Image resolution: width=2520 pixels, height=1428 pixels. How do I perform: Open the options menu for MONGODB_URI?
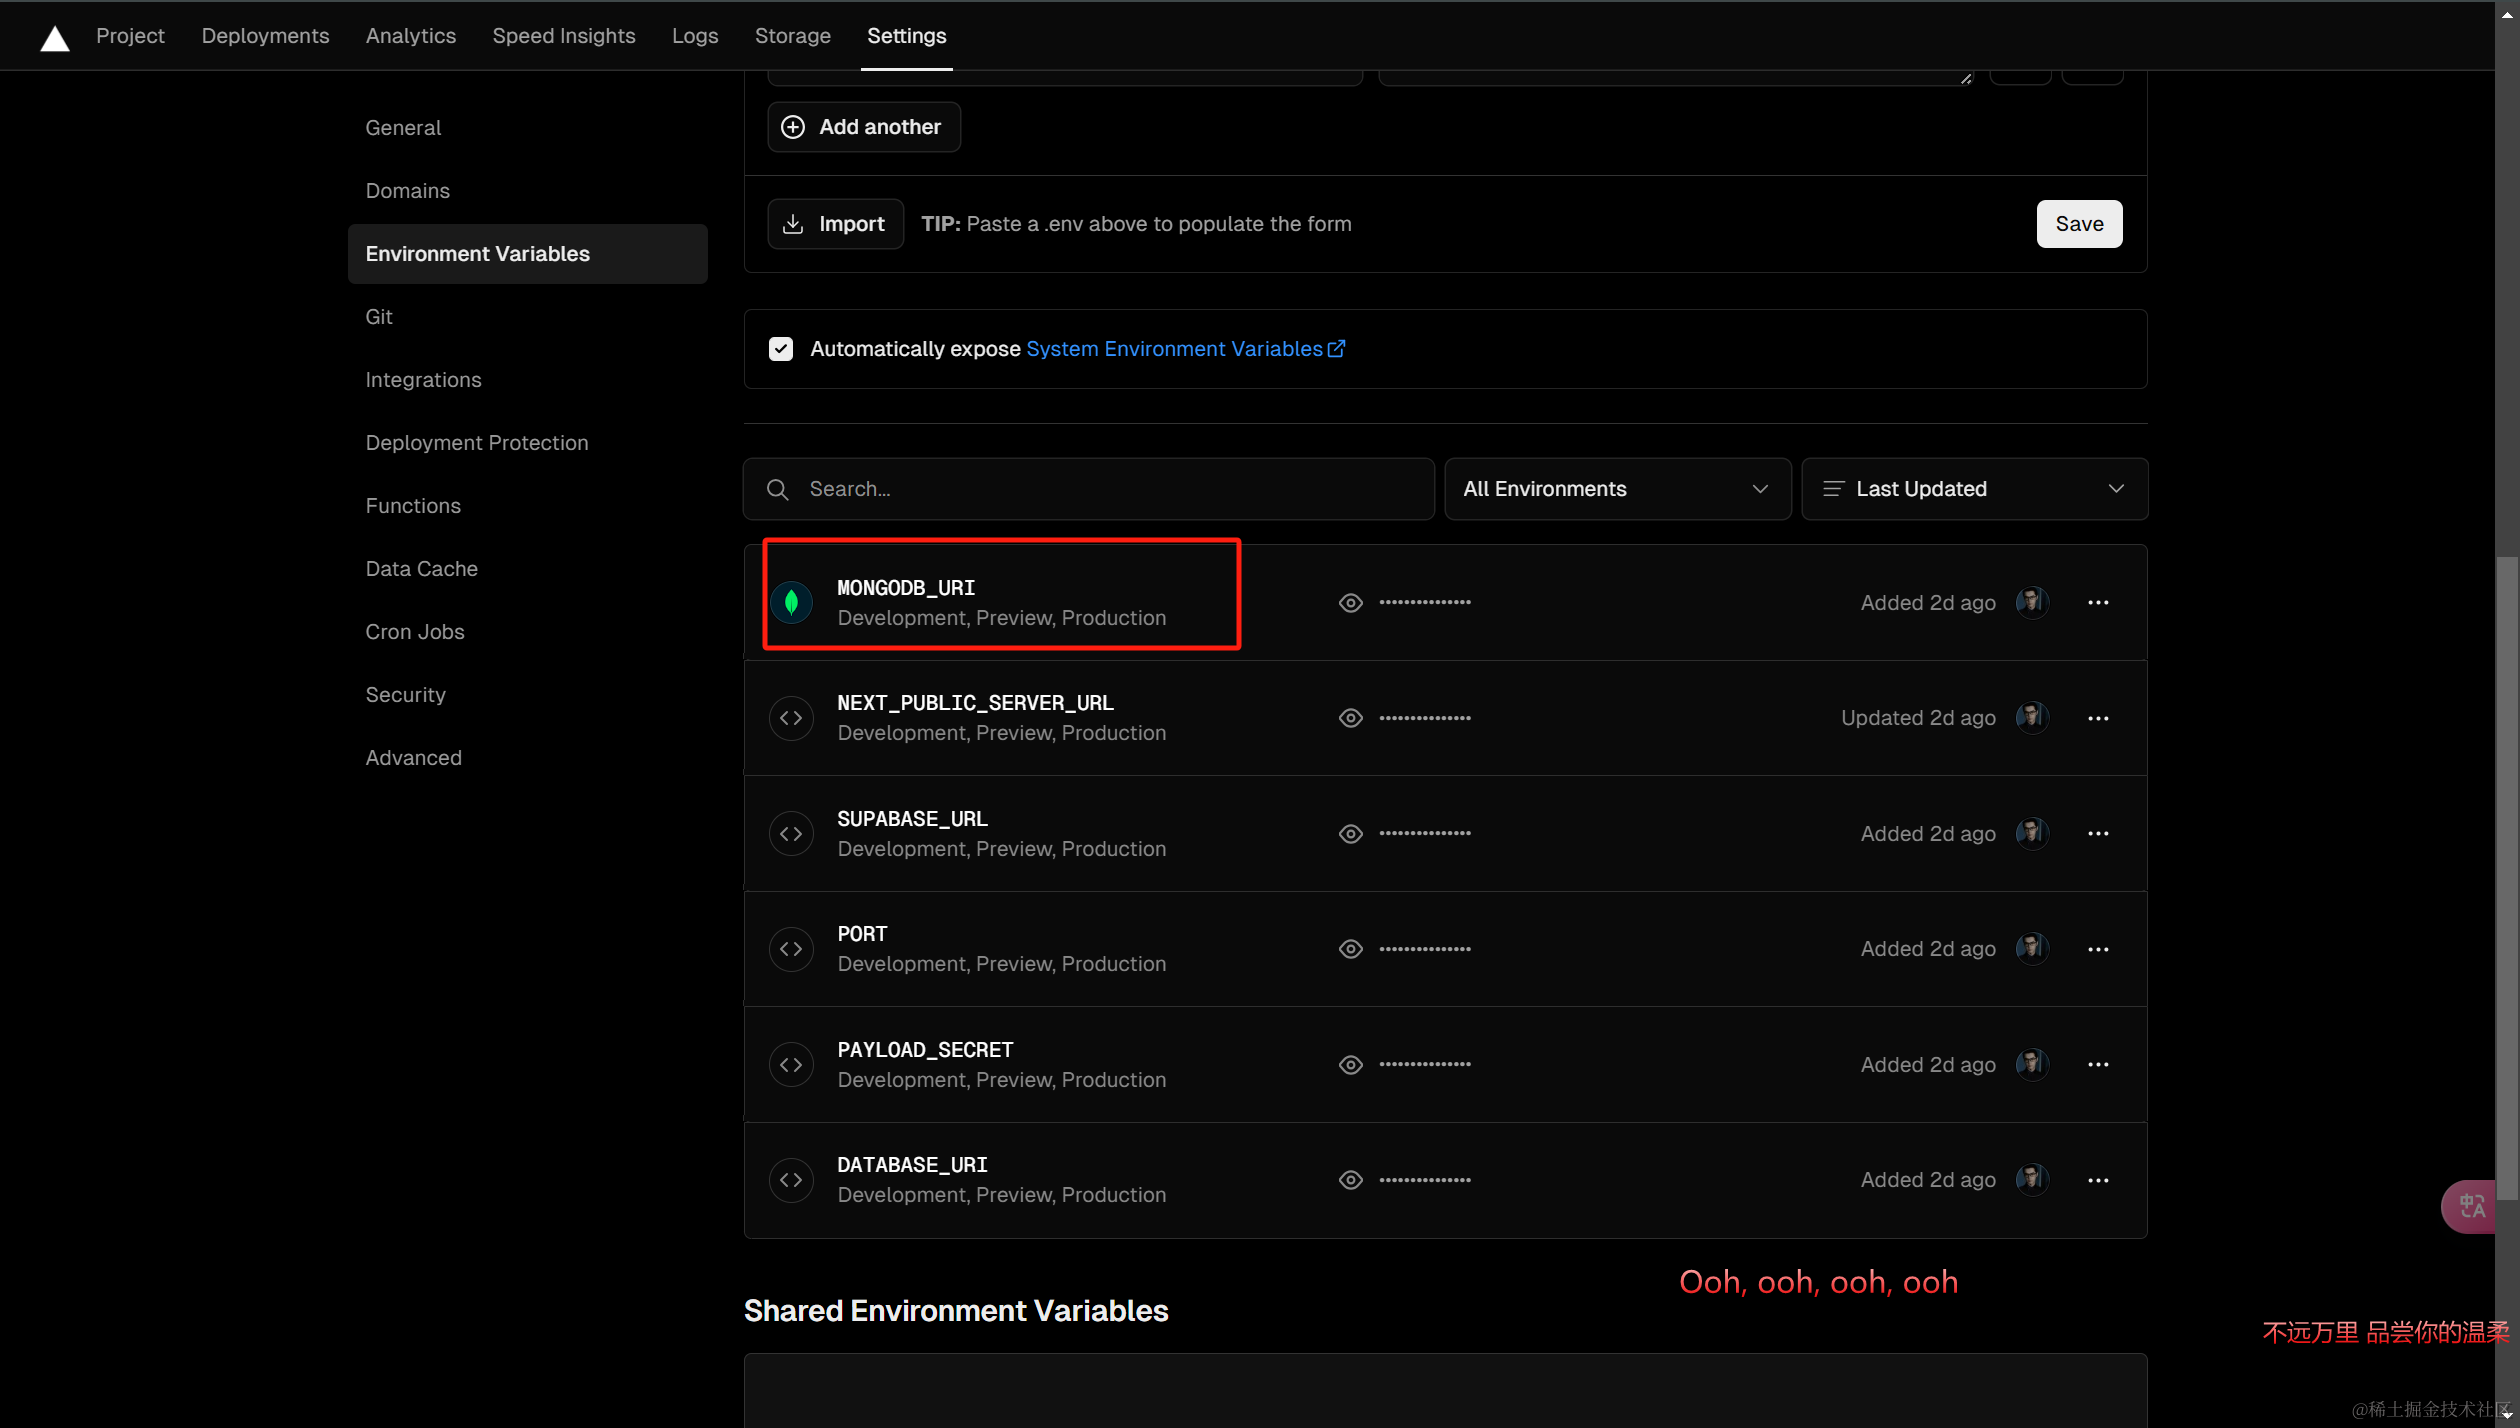coord(2098,602)
